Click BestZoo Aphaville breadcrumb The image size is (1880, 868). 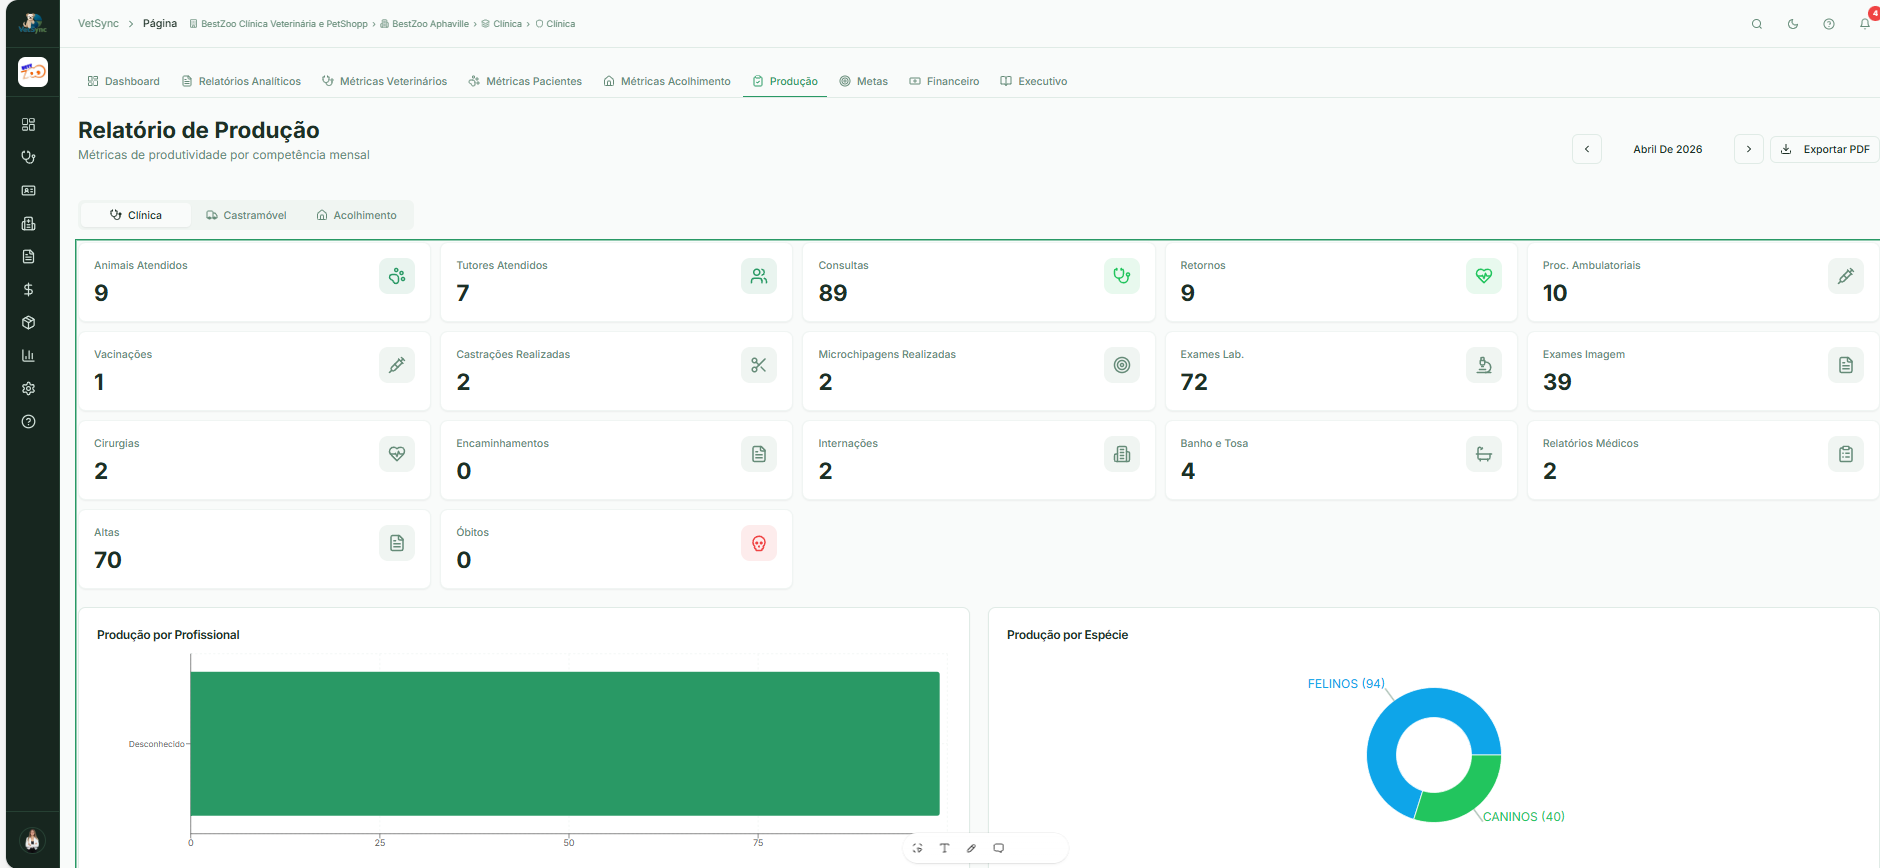click(425, 24)
